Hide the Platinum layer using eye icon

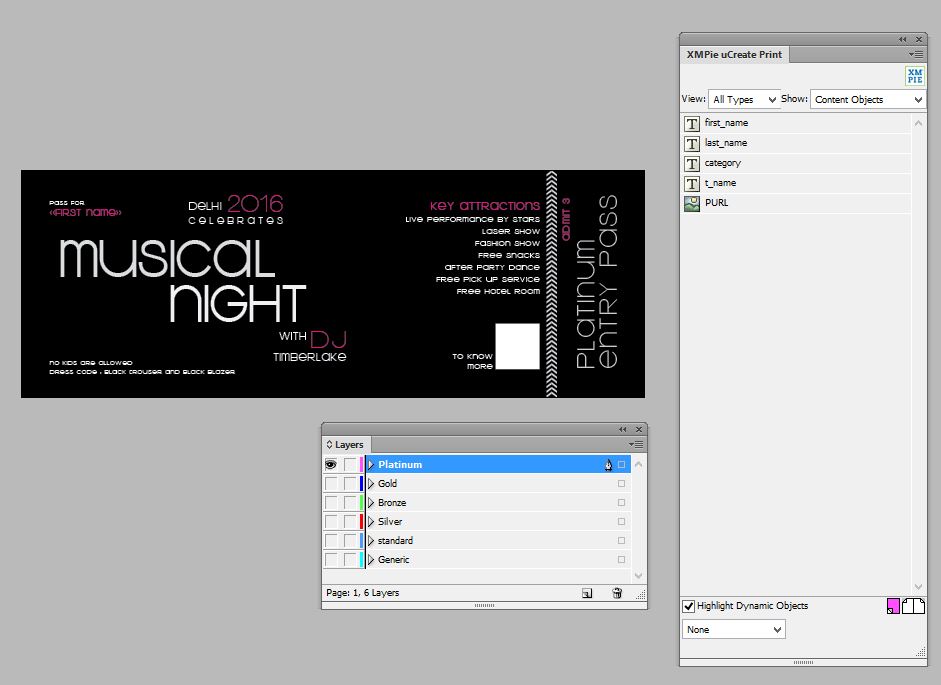(x=331, y=465)
